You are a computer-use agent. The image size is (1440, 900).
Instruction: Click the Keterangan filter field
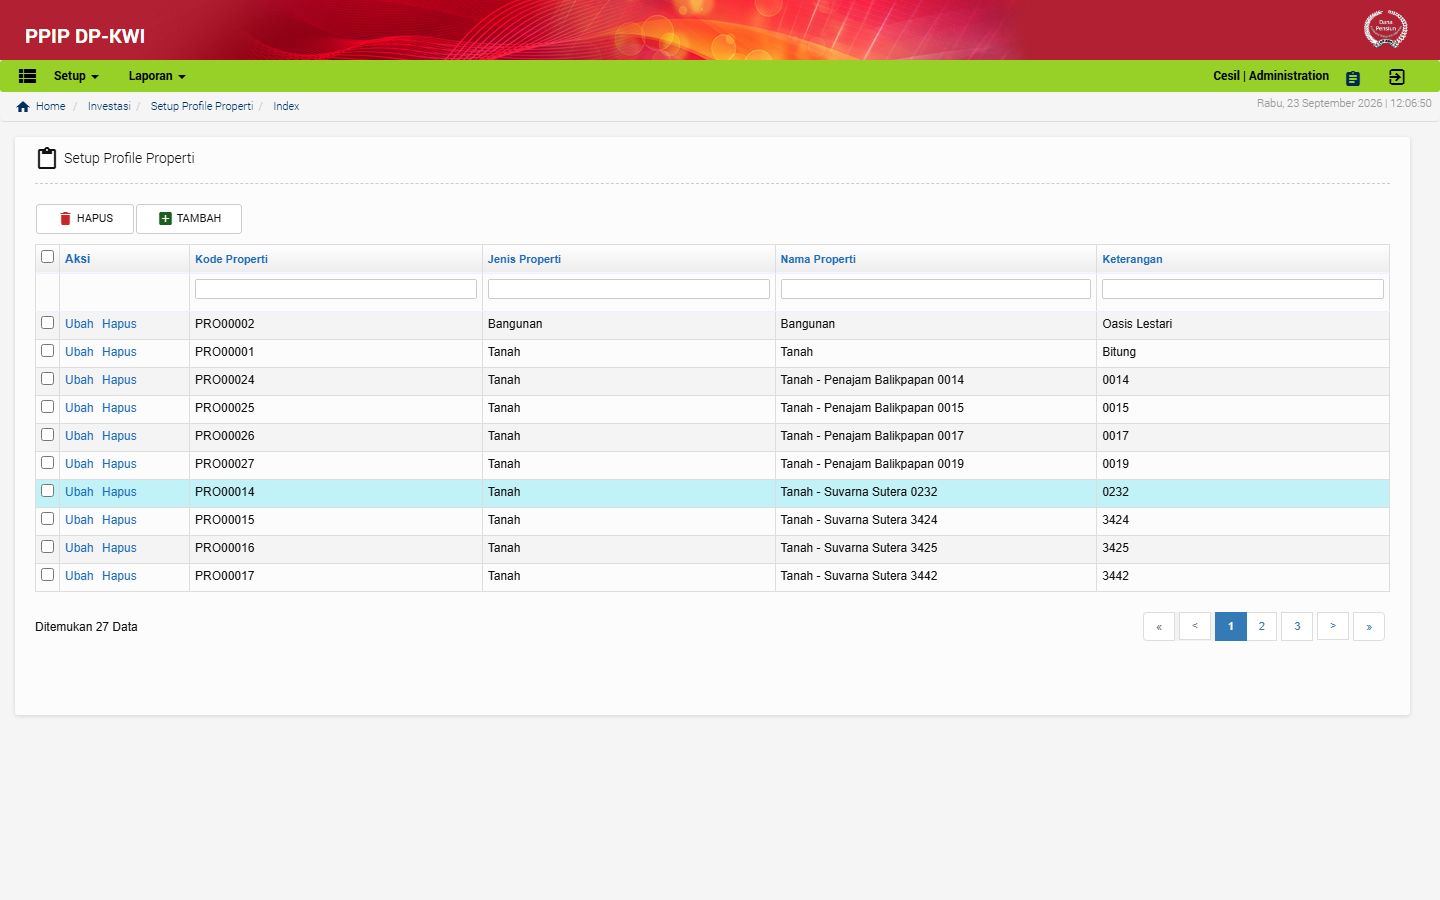(1243, 289)
